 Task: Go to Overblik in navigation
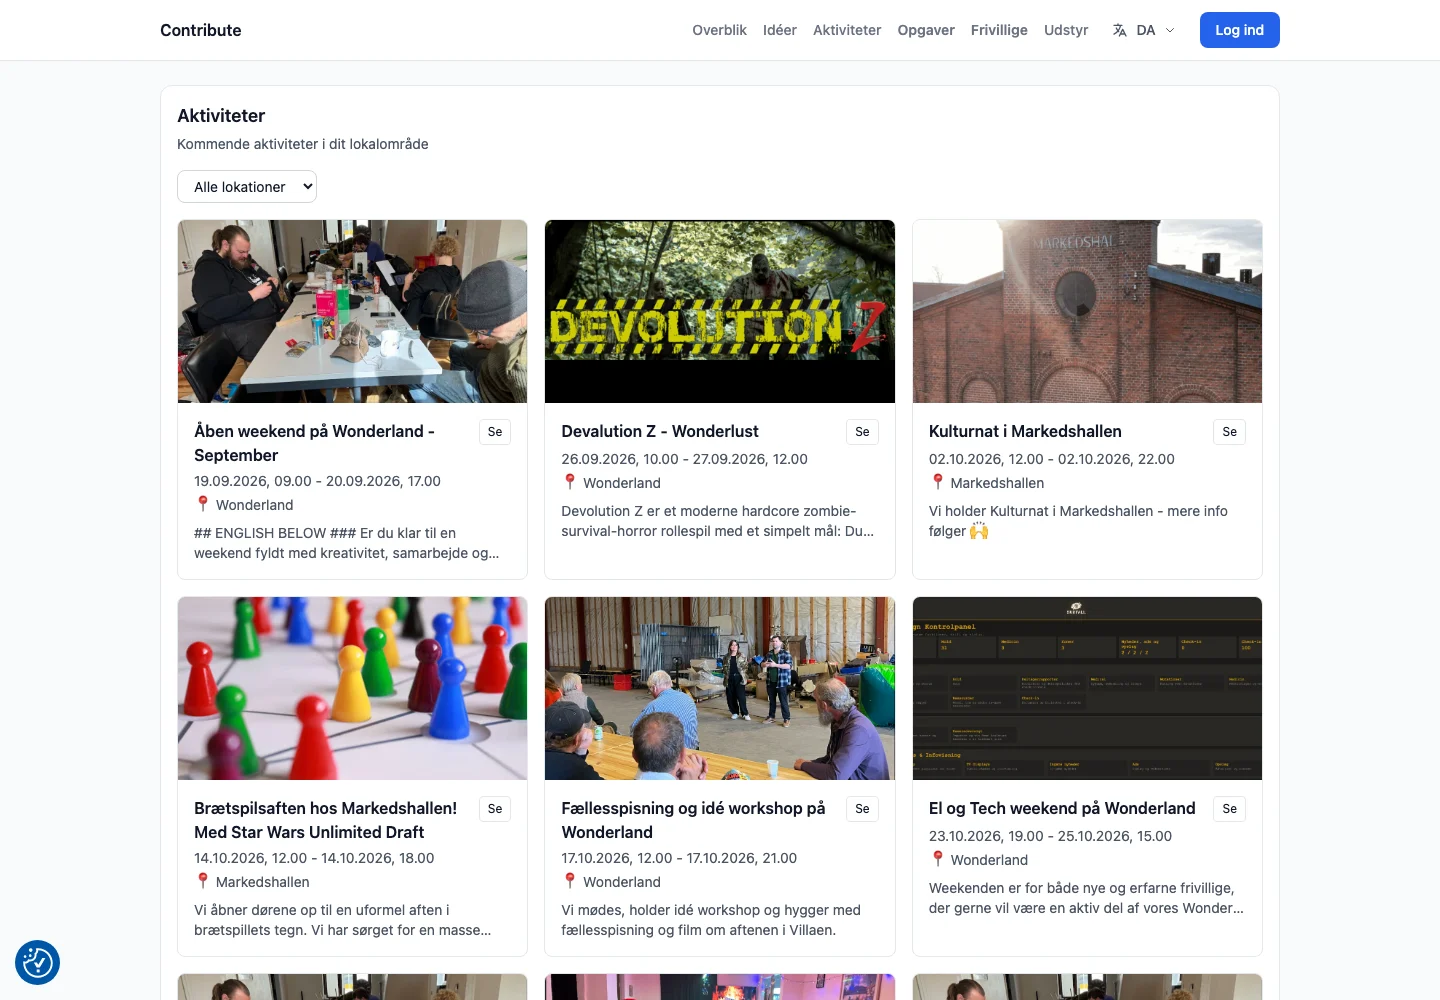click(719, 30)
